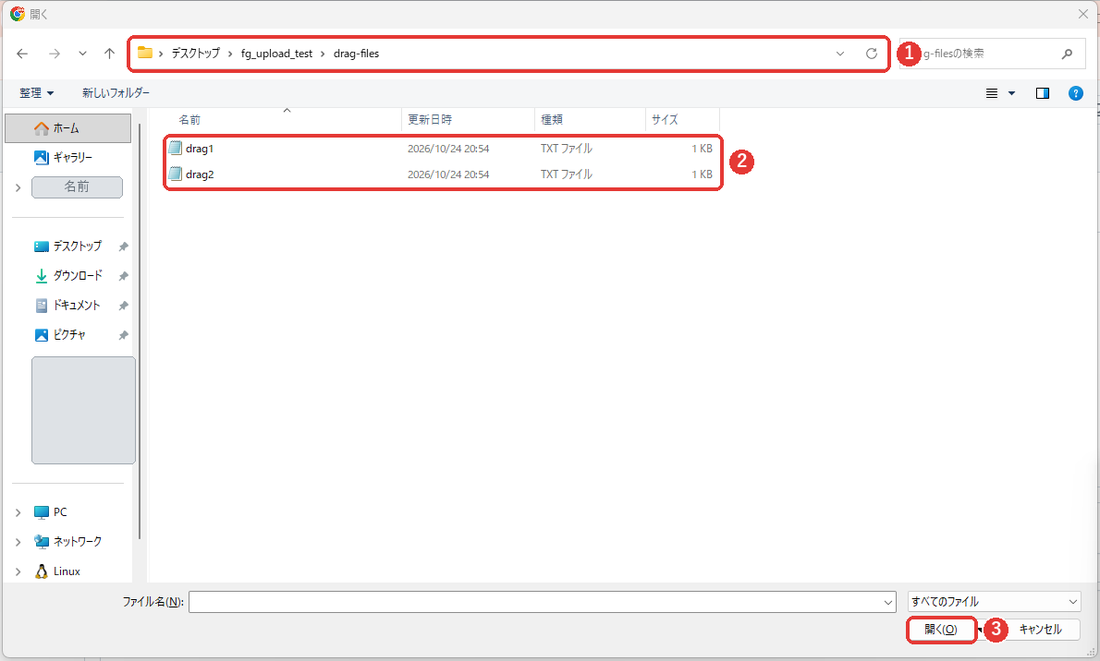Screen dimensions: 1100x661
Task: Click the 開く(O) button
Action: pyautogui.click(x=941, y=629)
